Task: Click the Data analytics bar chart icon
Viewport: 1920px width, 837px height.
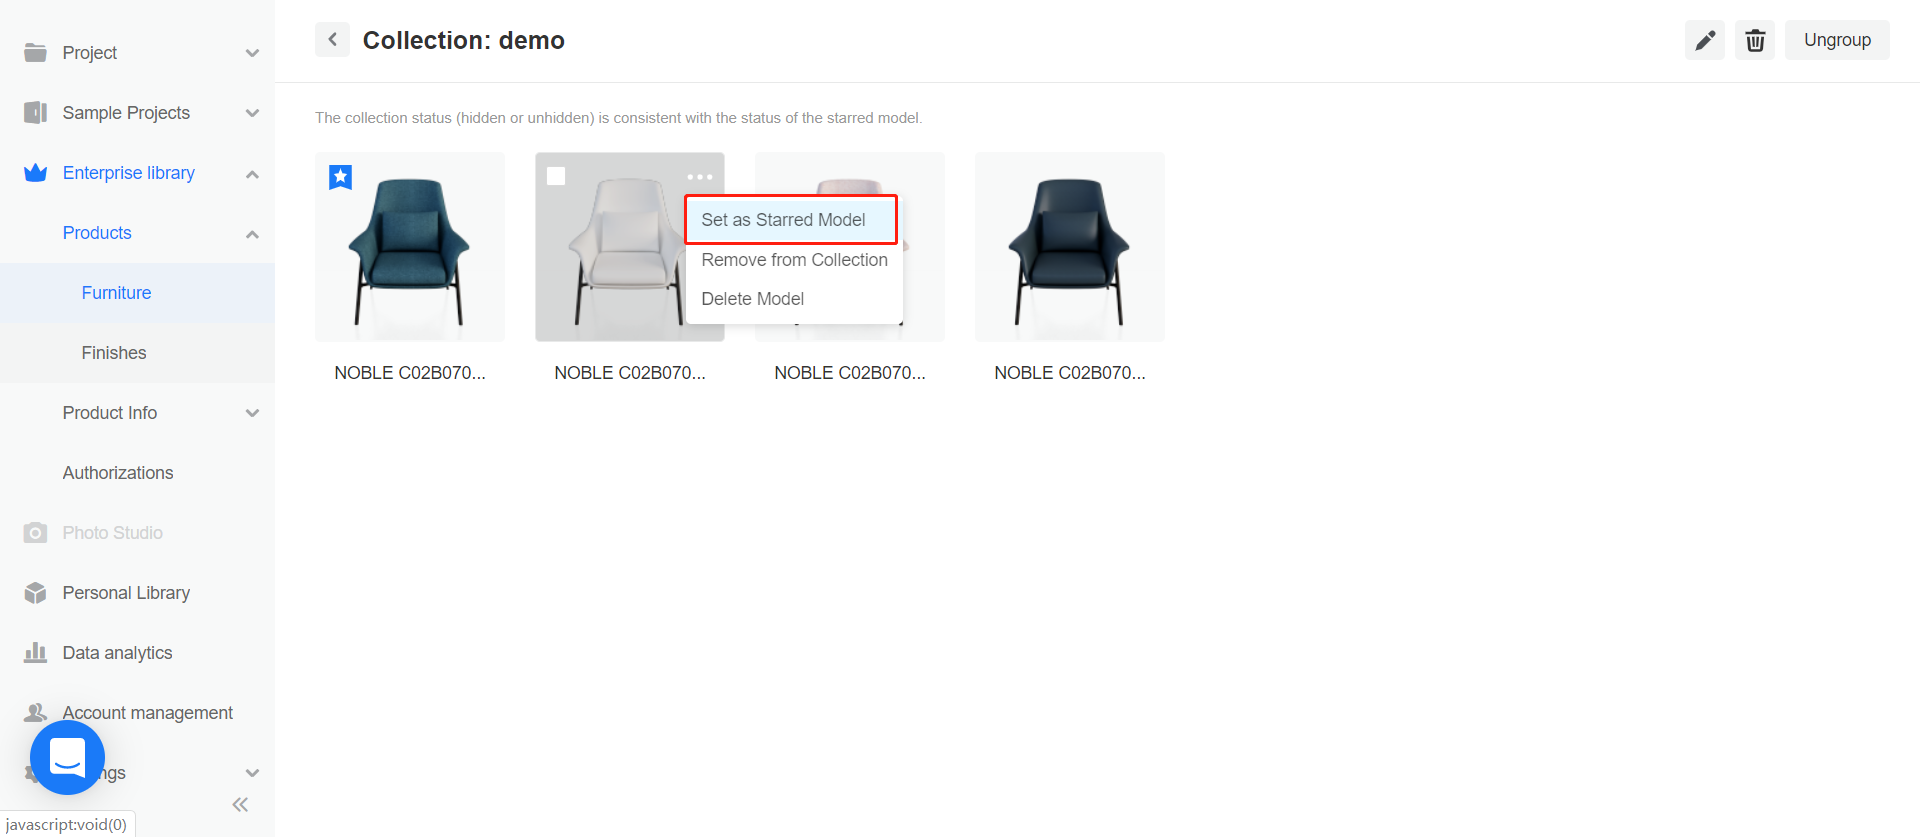Action: point(35,653)
